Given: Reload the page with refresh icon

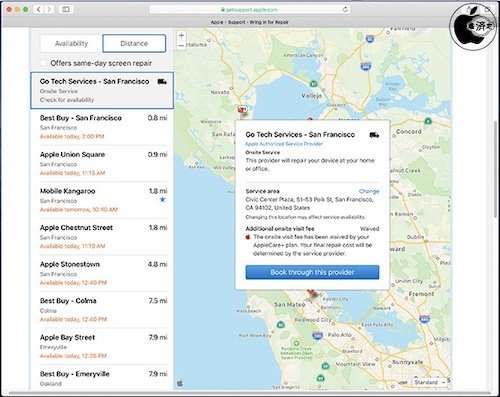Looking at the screenshot, I should click(345, 10).
